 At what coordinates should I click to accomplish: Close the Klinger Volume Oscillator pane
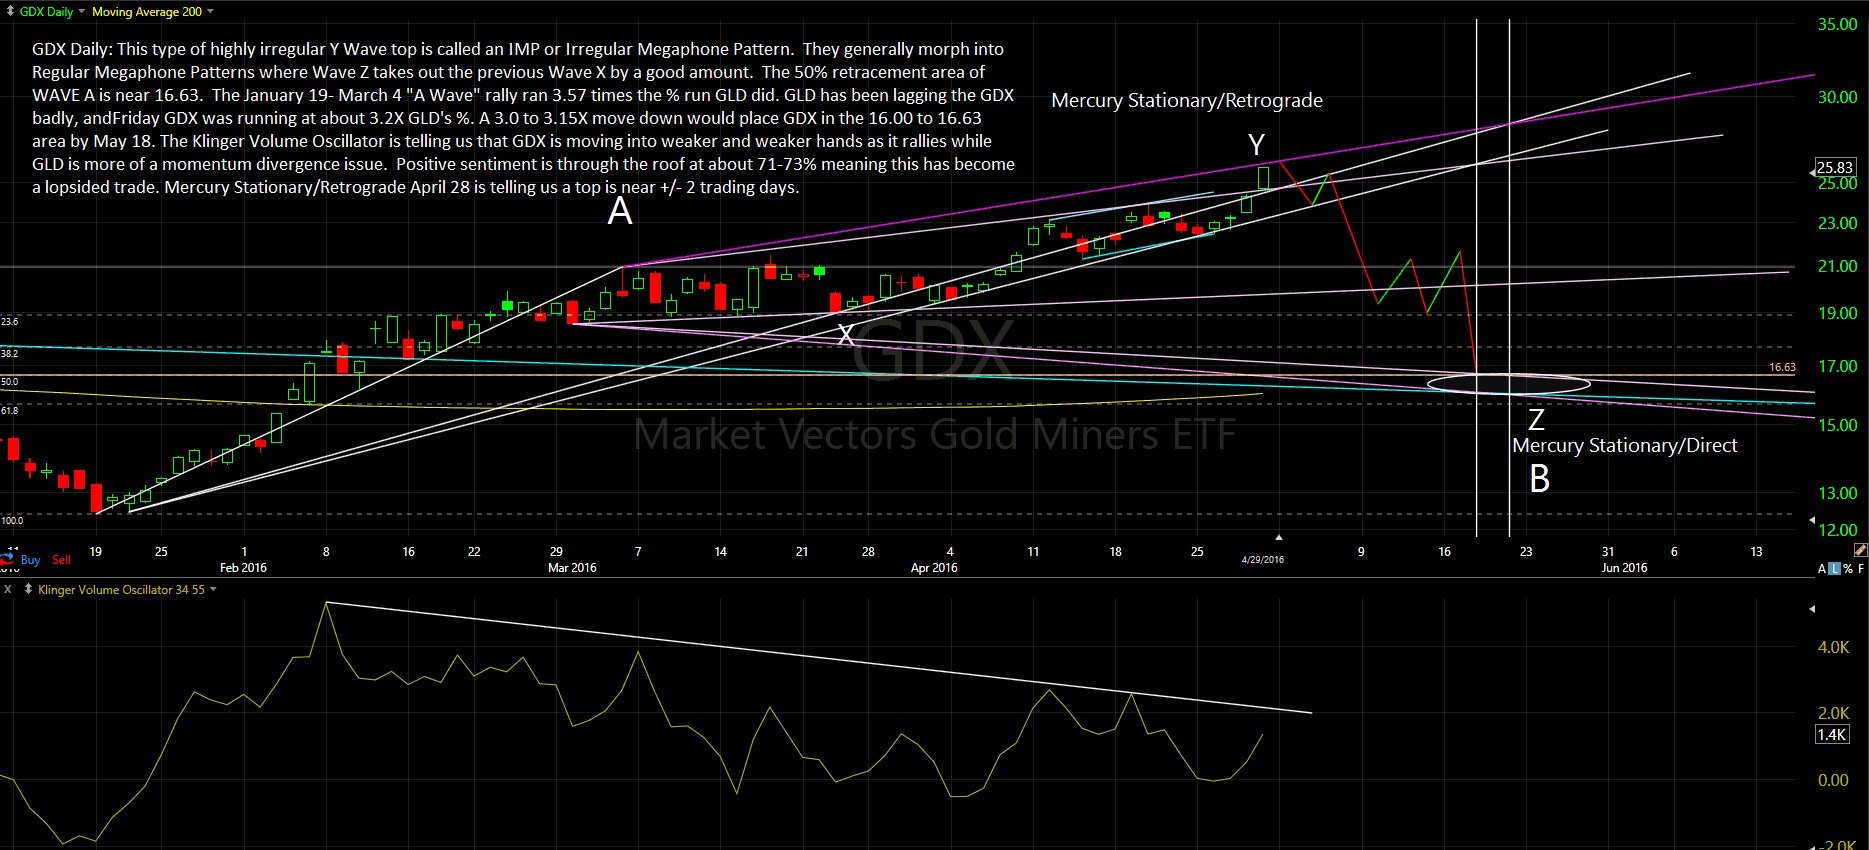8,590
